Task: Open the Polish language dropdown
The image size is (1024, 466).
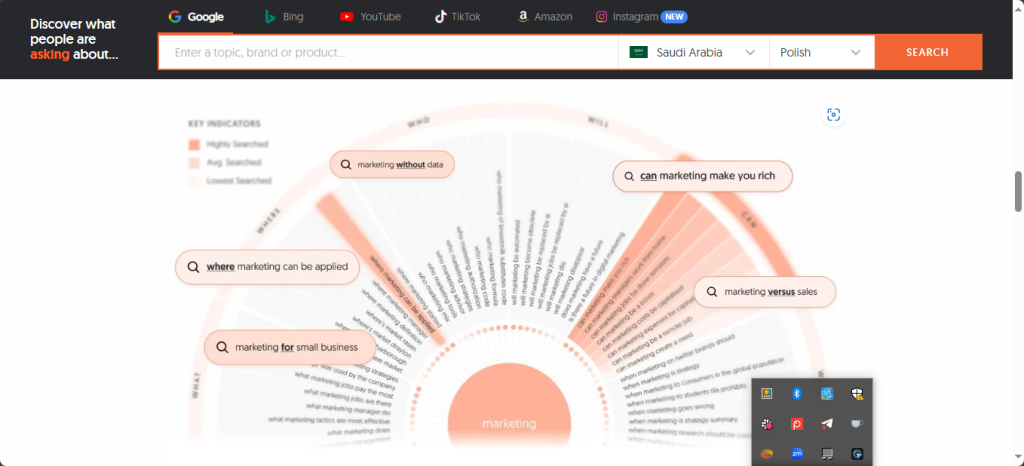Action: pos(822,52)
